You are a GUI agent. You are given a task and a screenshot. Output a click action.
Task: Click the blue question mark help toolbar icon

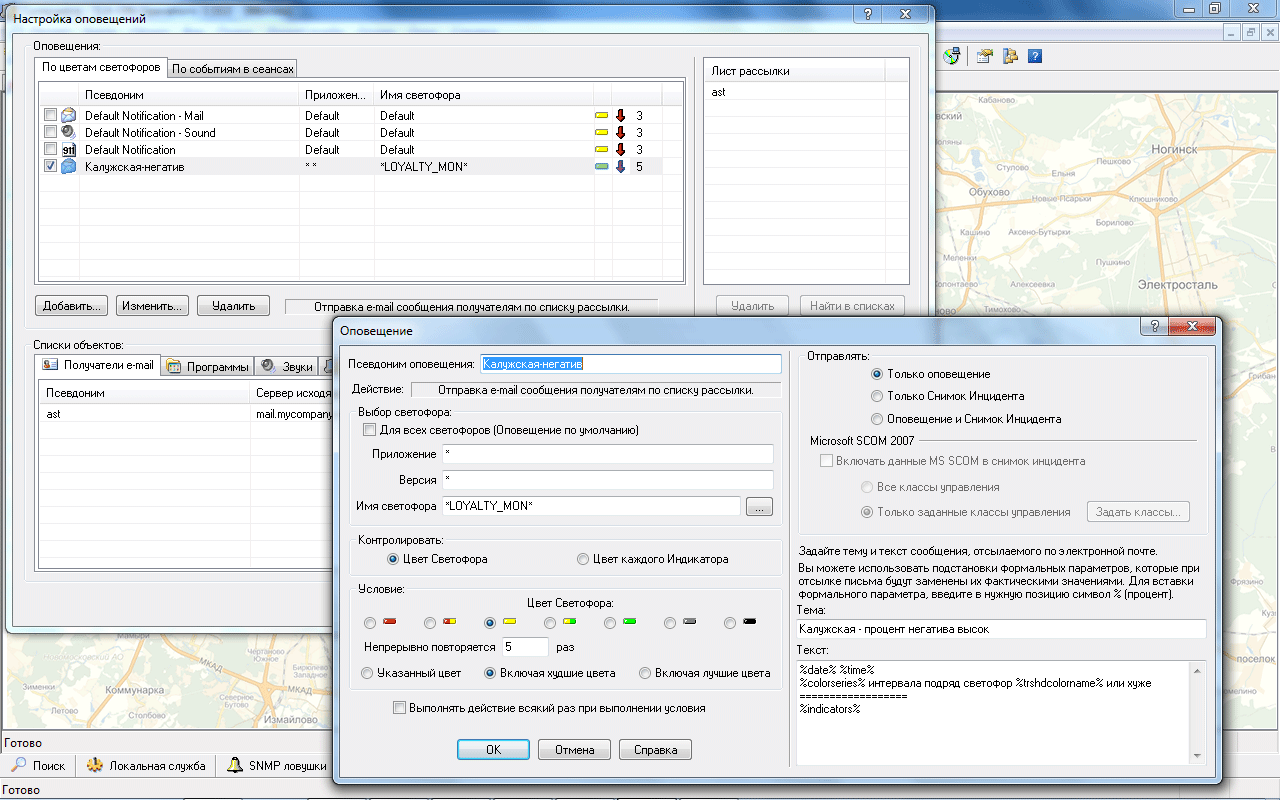click(x=1035, y=56)
